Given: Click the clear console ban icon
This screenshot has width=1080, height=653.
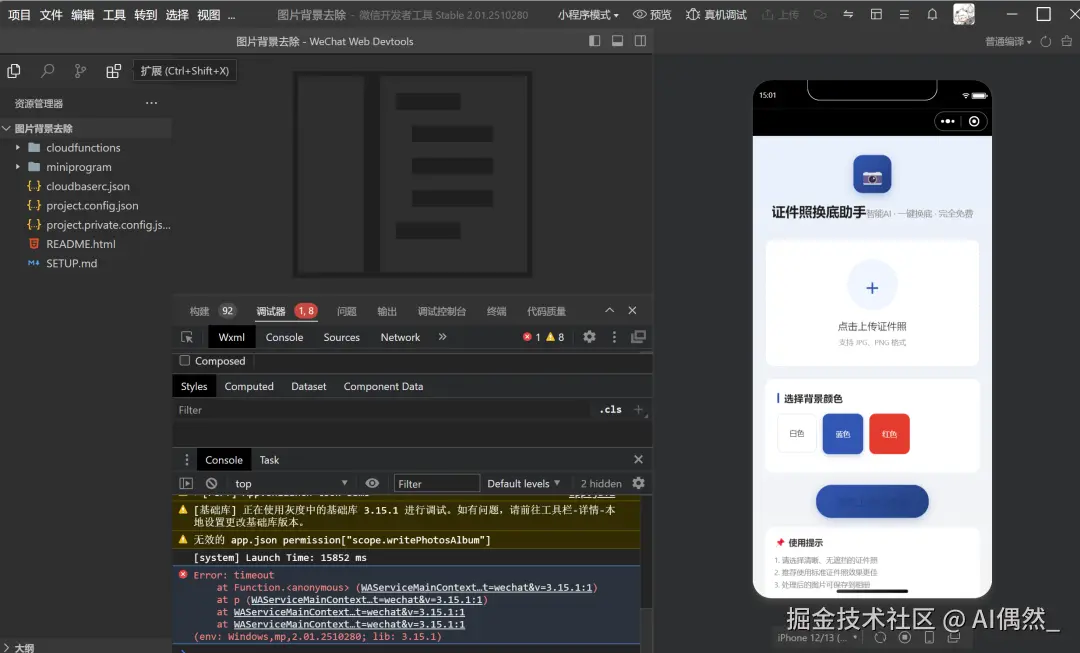Looking at the screenshot, I should (x=211, y=484).
